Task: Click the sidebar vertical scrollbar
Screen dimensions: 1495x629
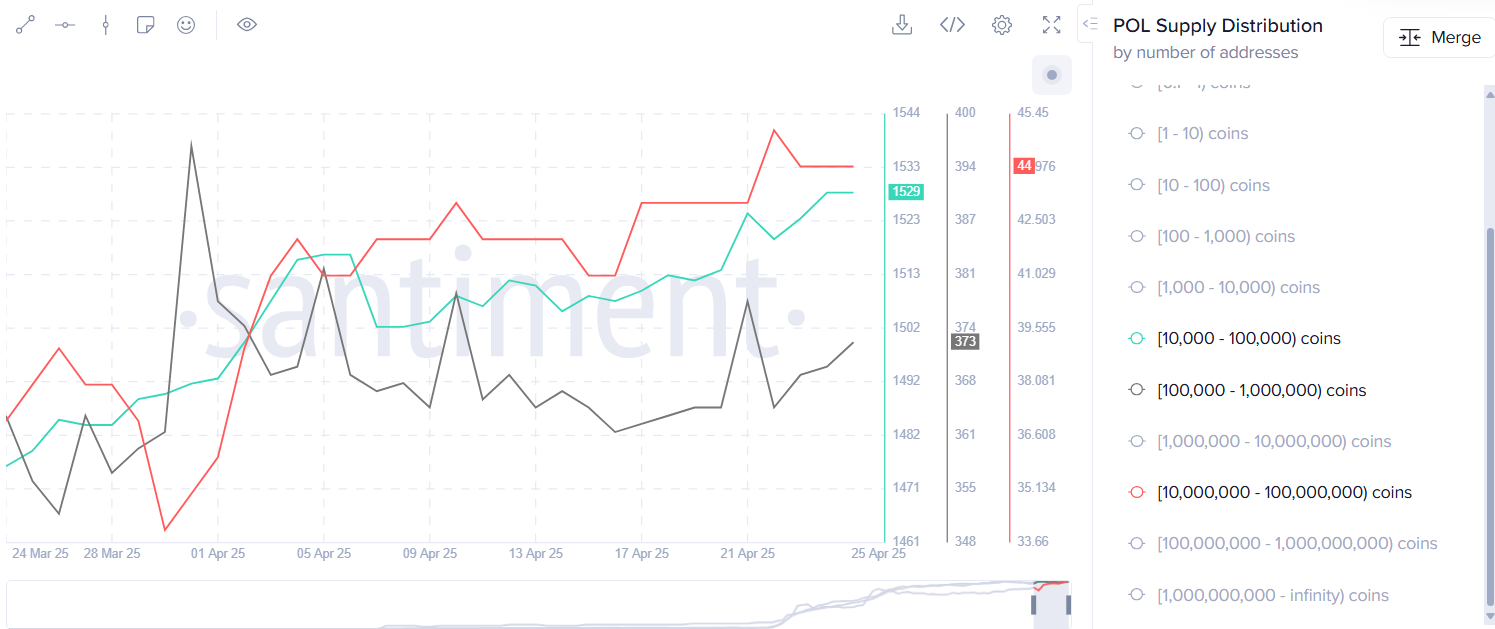Action: click(x=1490, y=400)
